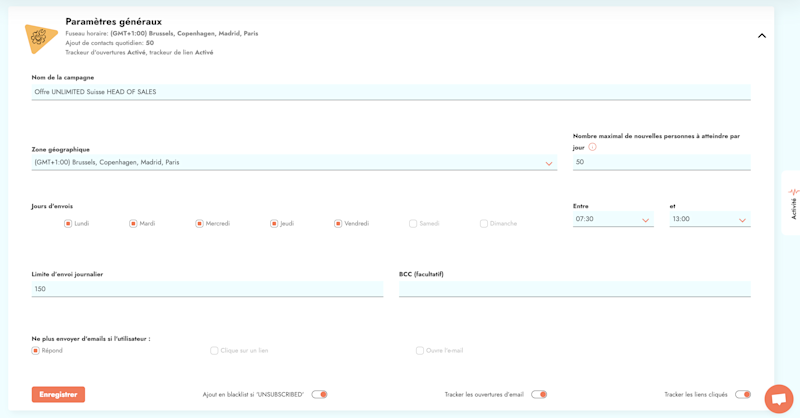Uncheck the Mardi checkbox
Viewport: 800px width, 418px height.
pos(133,224)
